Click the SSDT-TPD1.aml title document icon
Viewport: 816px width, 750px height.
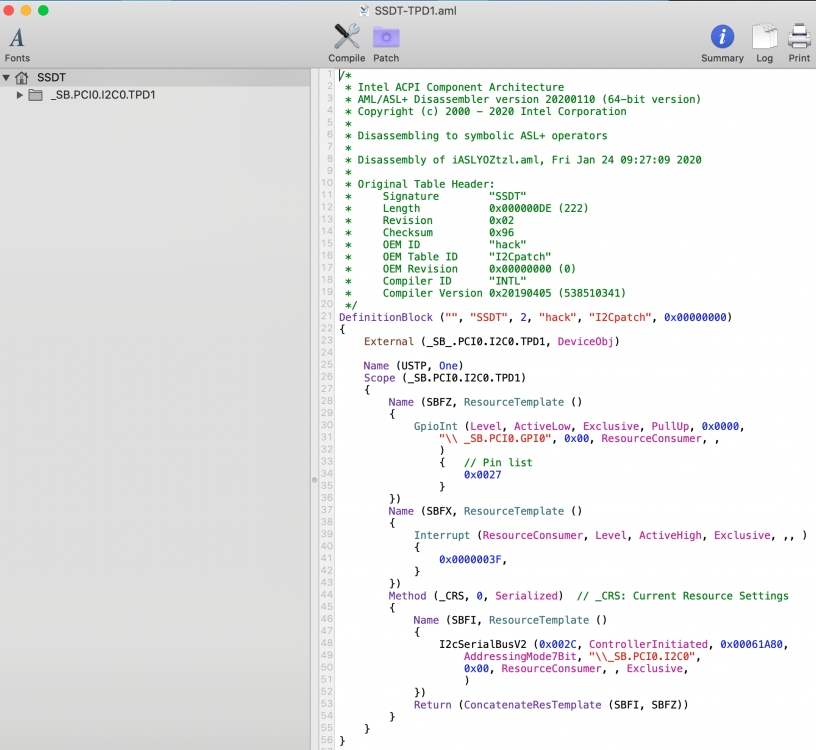(x=365, y=10)
